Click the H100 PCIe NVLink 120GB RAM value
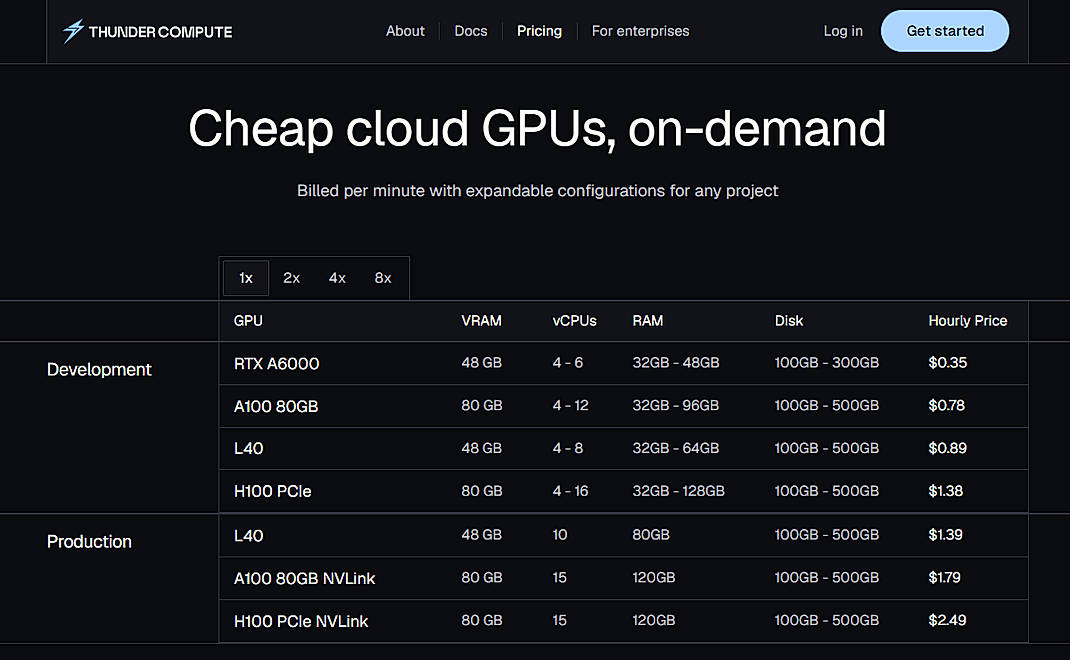Viewport: 1070px width, 660px height. pos(654,620)
